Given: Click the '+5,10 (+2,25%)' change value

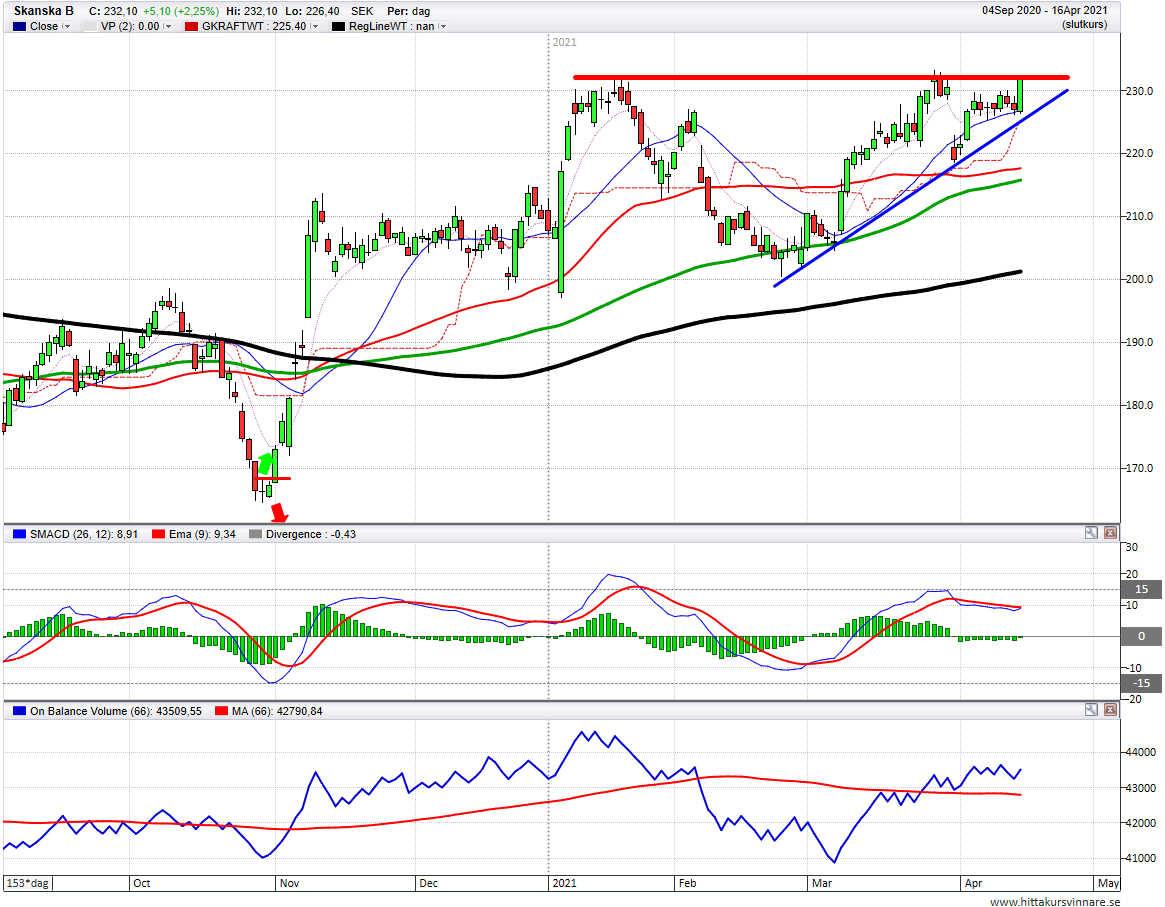Looking at the screenshot, I should click(181, 11).
